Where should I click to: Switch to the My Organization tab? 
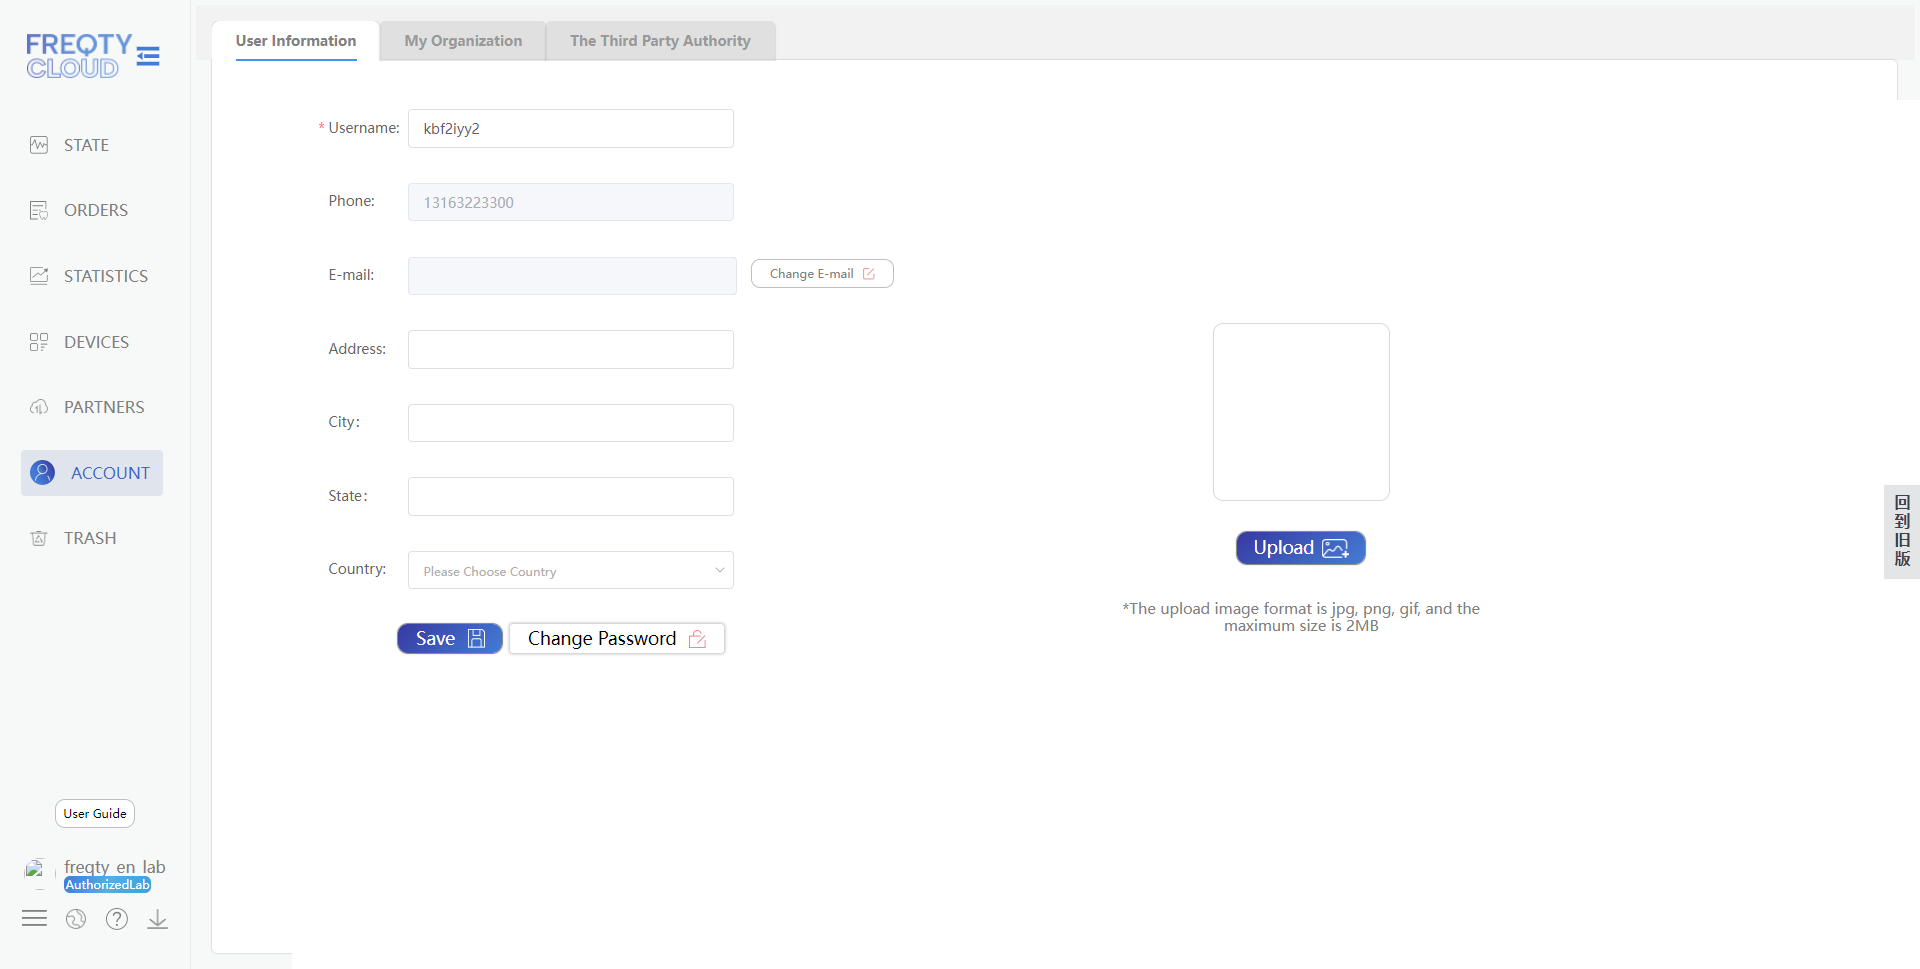click(463, 41)
